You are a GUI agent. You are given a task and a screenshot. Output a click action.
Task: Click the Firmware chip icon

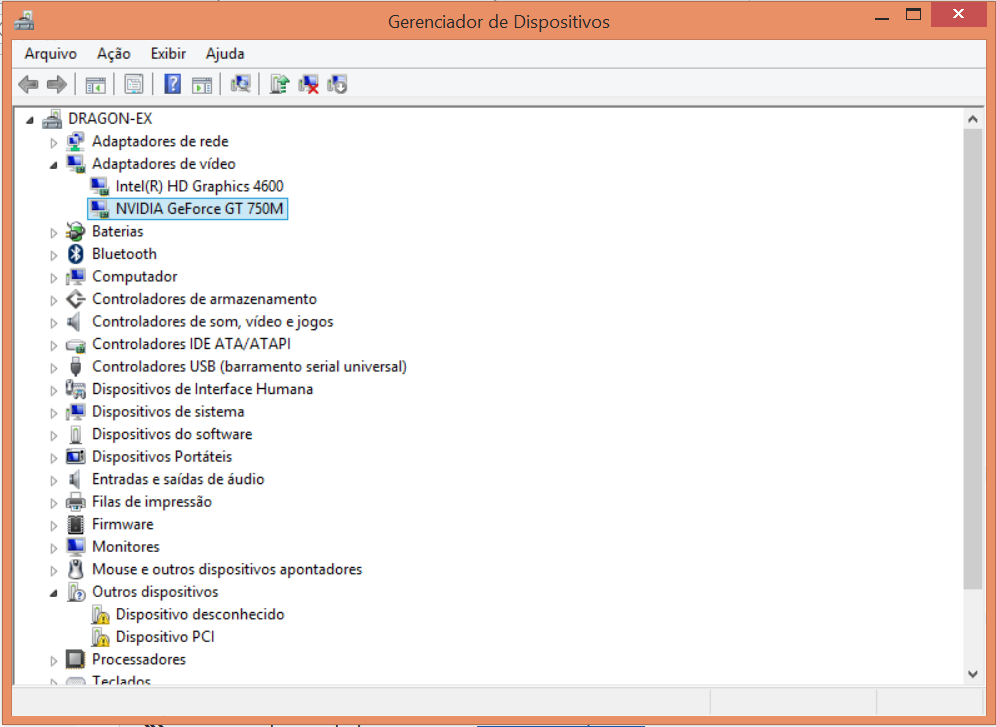76,524
